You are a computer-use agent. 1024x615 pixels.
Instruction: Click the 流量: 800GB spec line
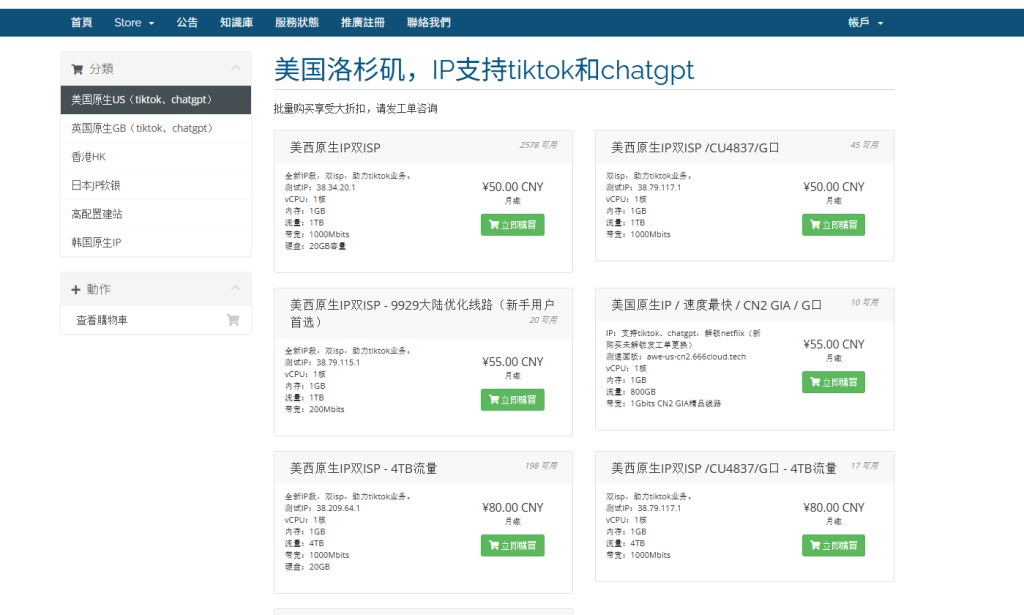pos(631,392)
